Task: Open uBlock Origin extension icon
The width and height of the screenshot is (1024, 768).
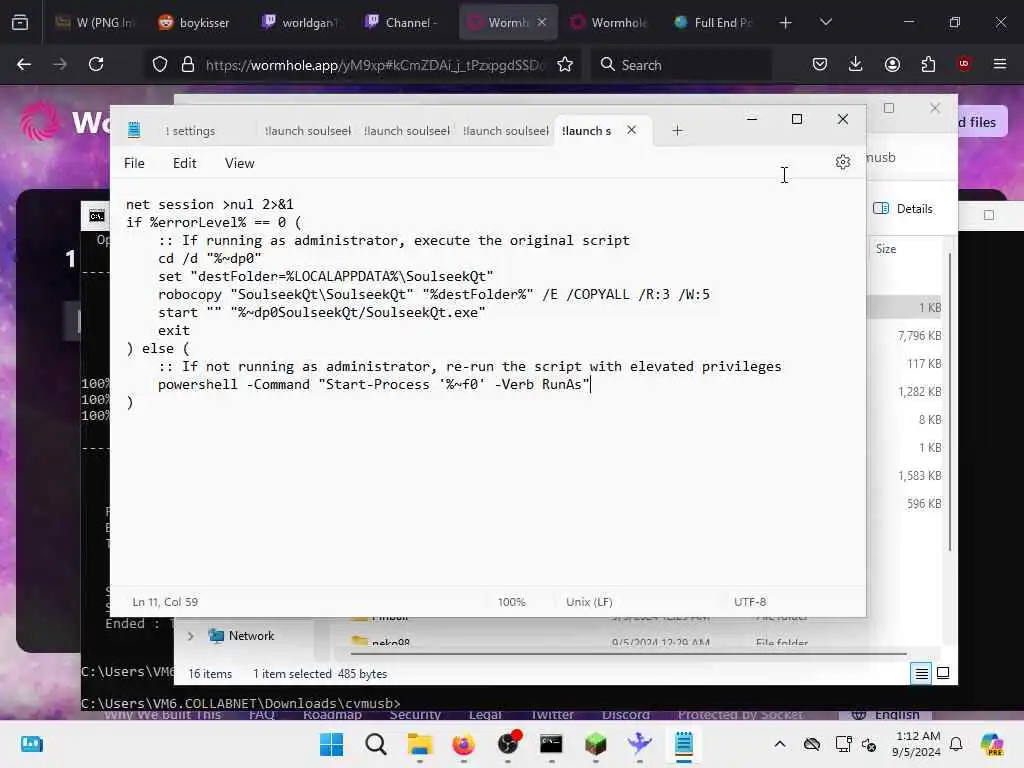Action: [x=964, y=64]
